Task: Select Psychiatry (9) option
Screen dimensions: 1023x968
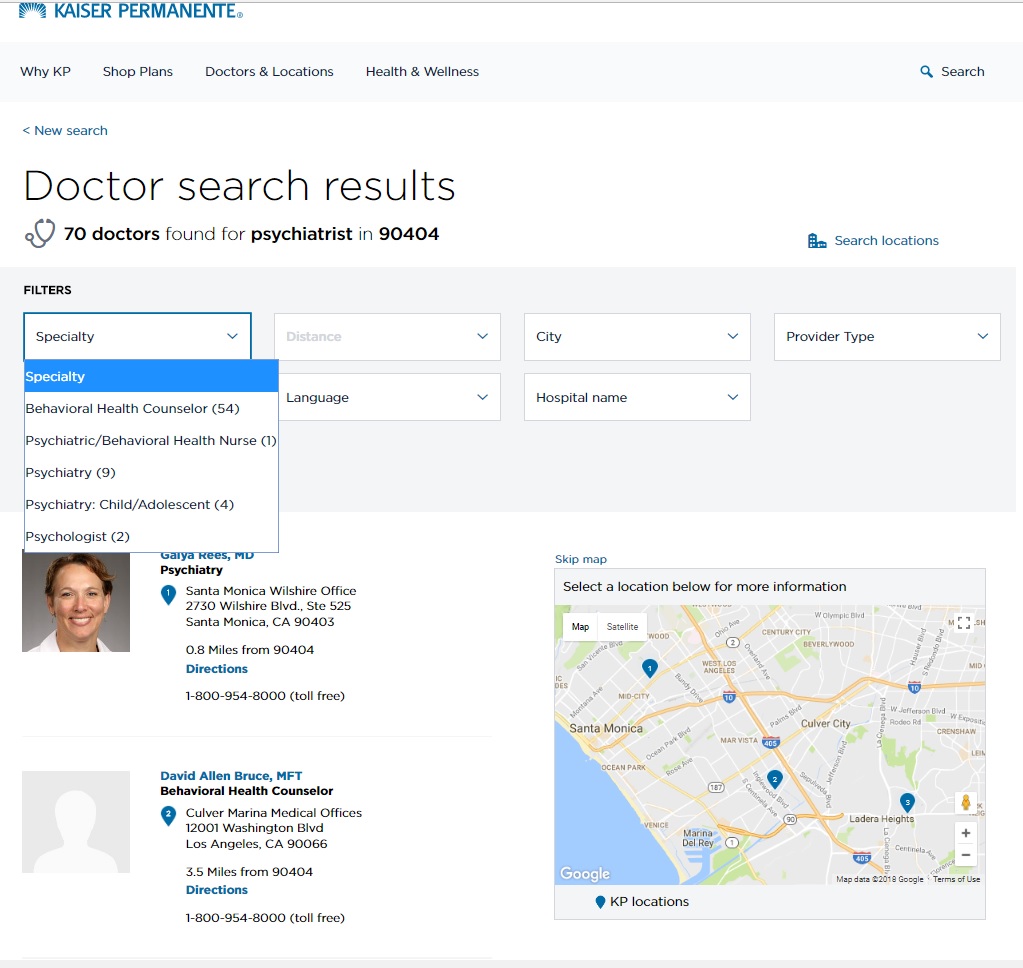Action: point(151,472)
